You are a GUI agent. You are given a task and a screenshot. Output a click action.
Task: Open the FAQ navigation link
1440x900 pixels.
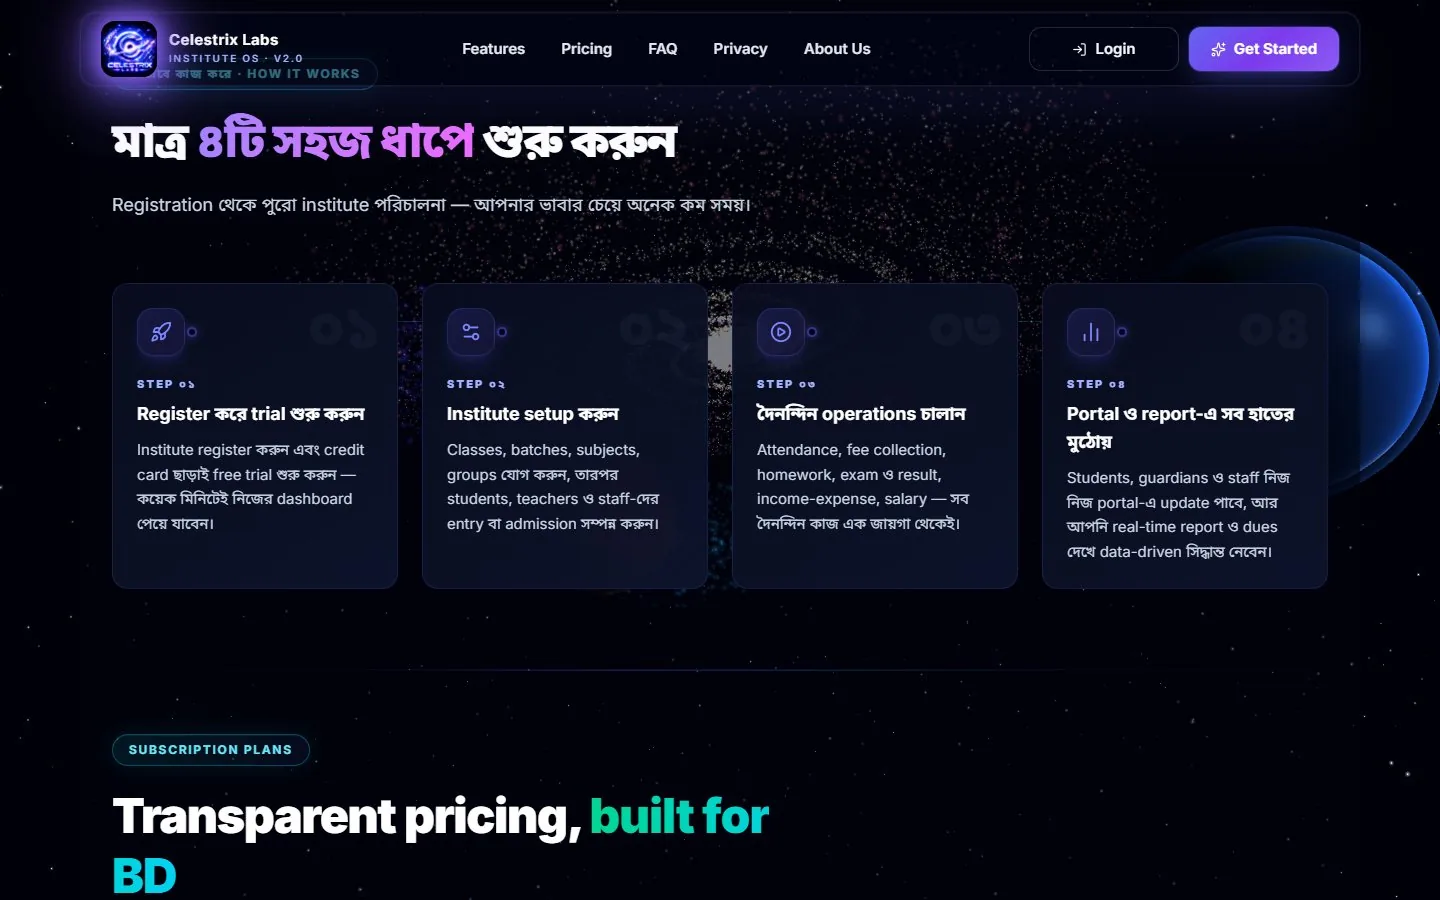pyautogui.click(x=662, y=49)
